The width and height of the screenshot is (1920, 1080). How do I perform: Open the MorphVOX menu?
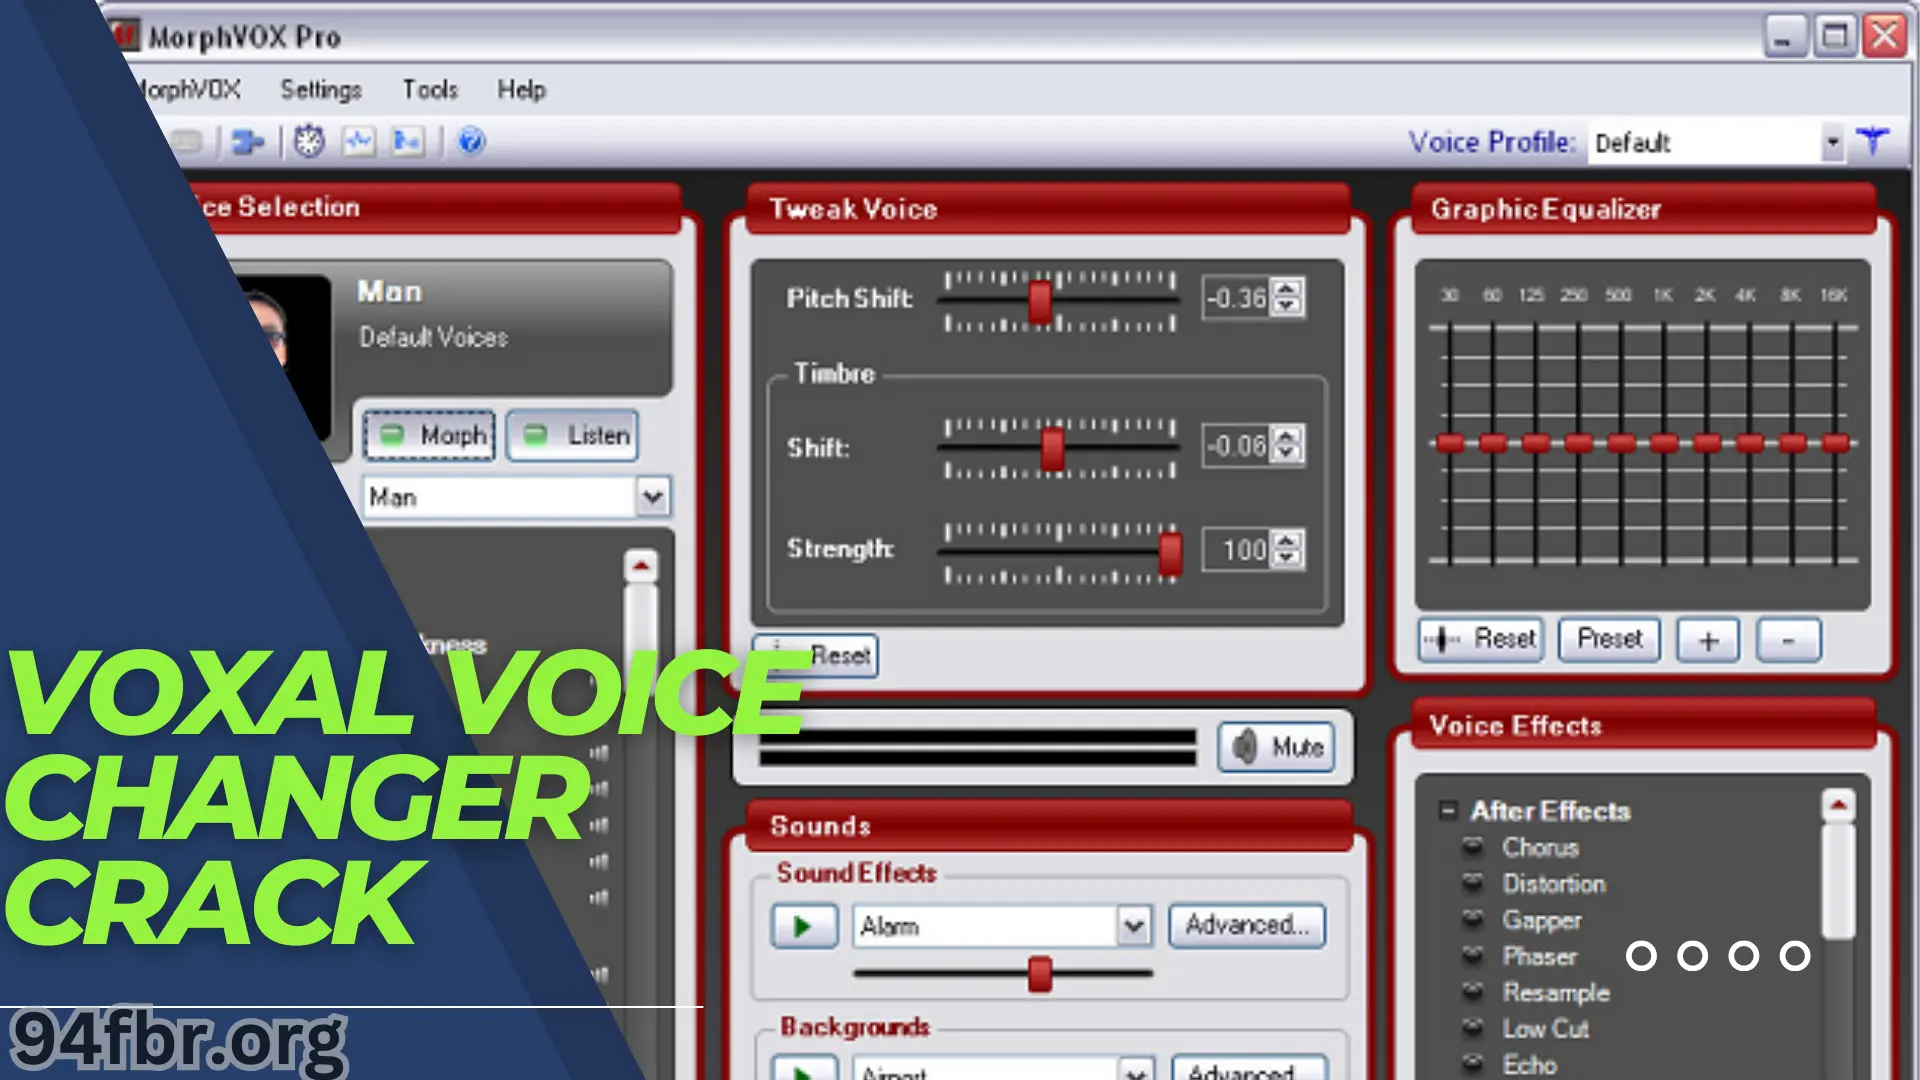pos(187,90)
